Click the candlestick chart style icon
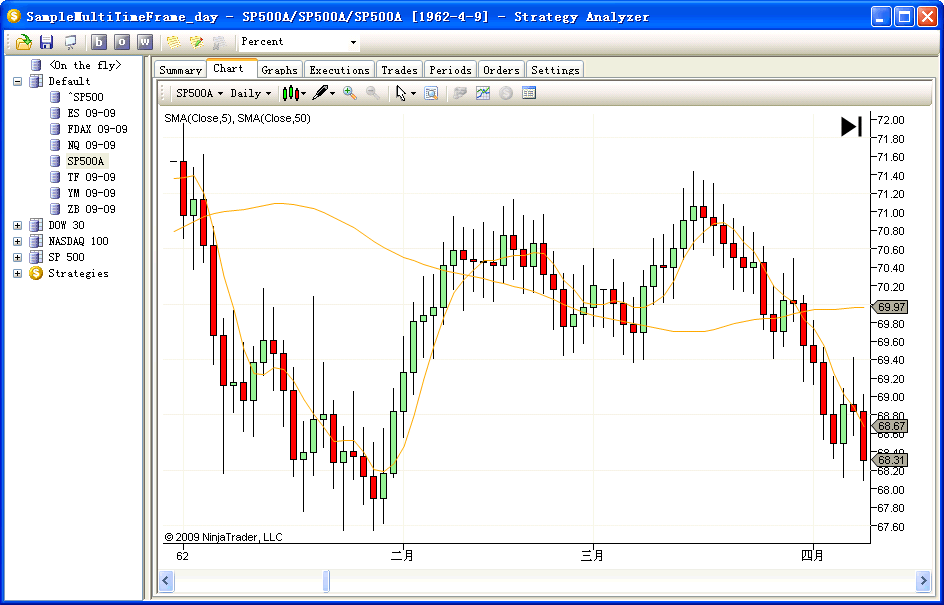This screenshot has width=944, height=605. point(291,93)
